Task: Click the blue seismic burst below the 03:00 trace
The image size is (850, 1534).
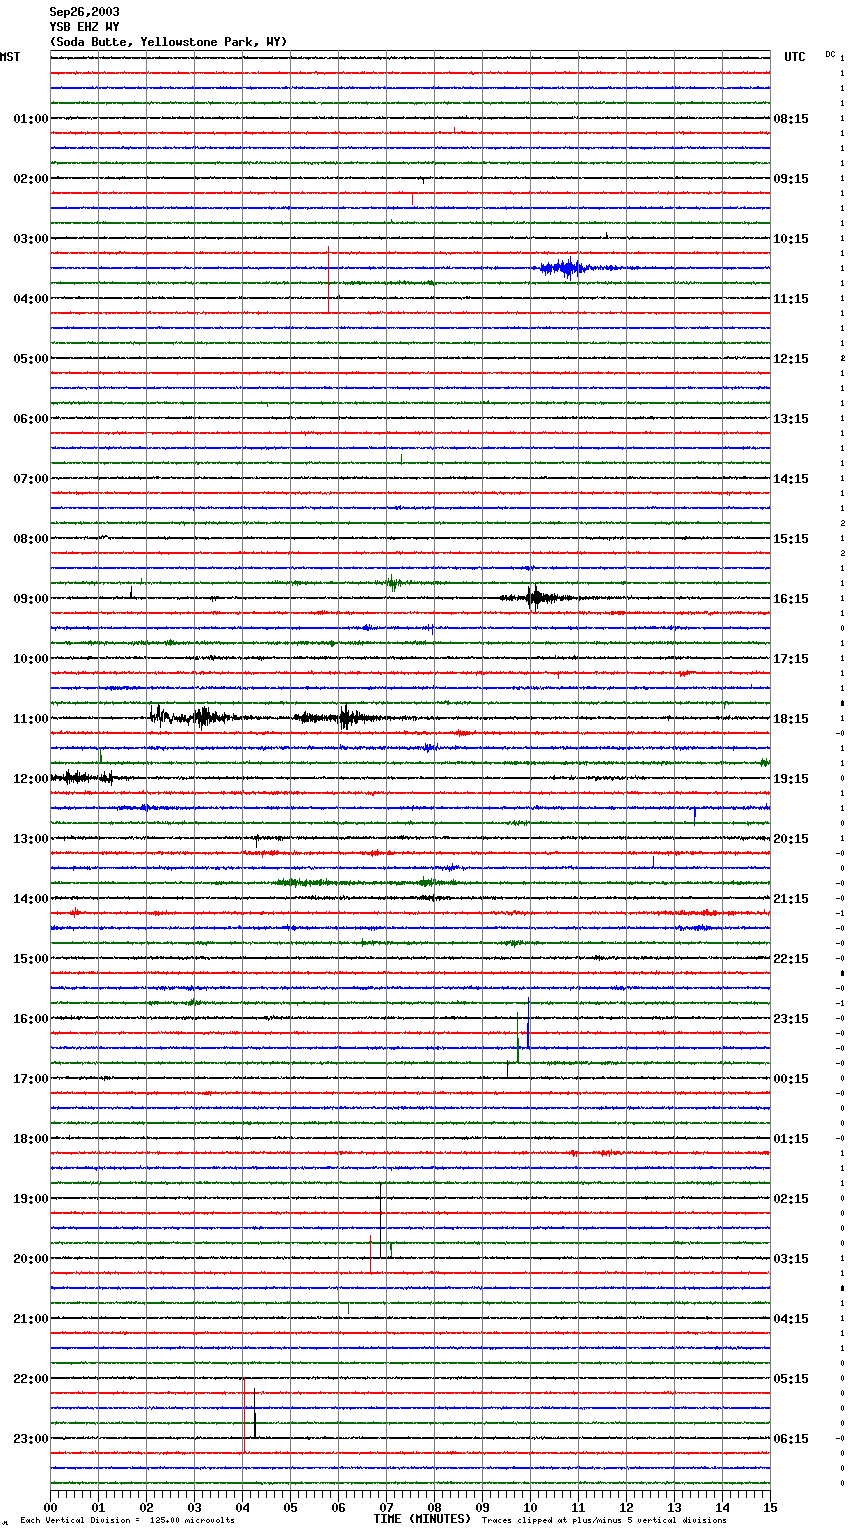Action: [x=567, y=268]
